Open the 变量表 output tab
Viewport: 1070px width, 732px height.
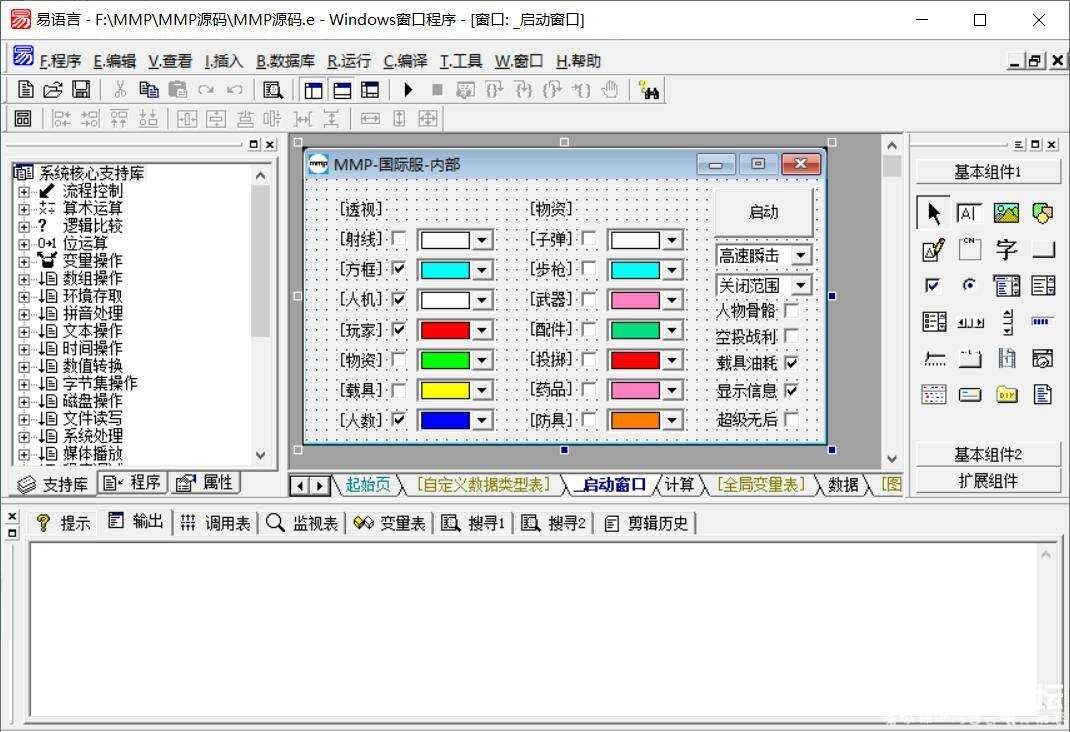(x=390, y=523)
